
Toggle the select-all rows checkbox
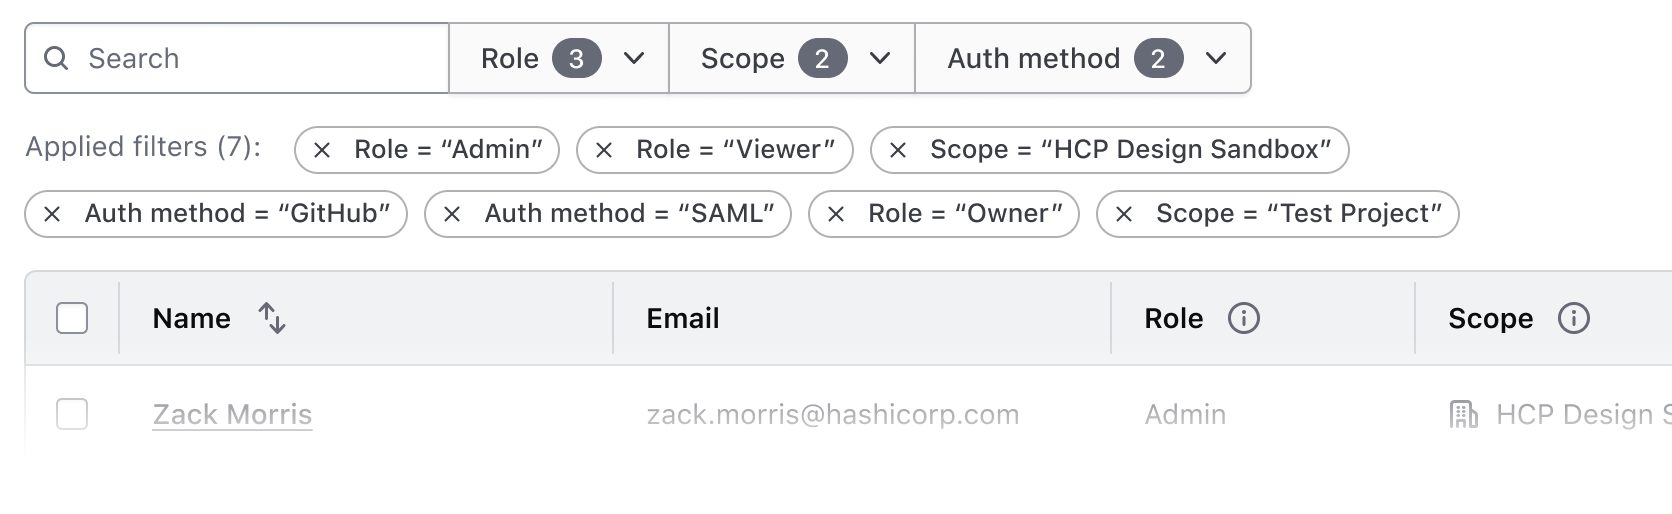(x=72, y=318)
